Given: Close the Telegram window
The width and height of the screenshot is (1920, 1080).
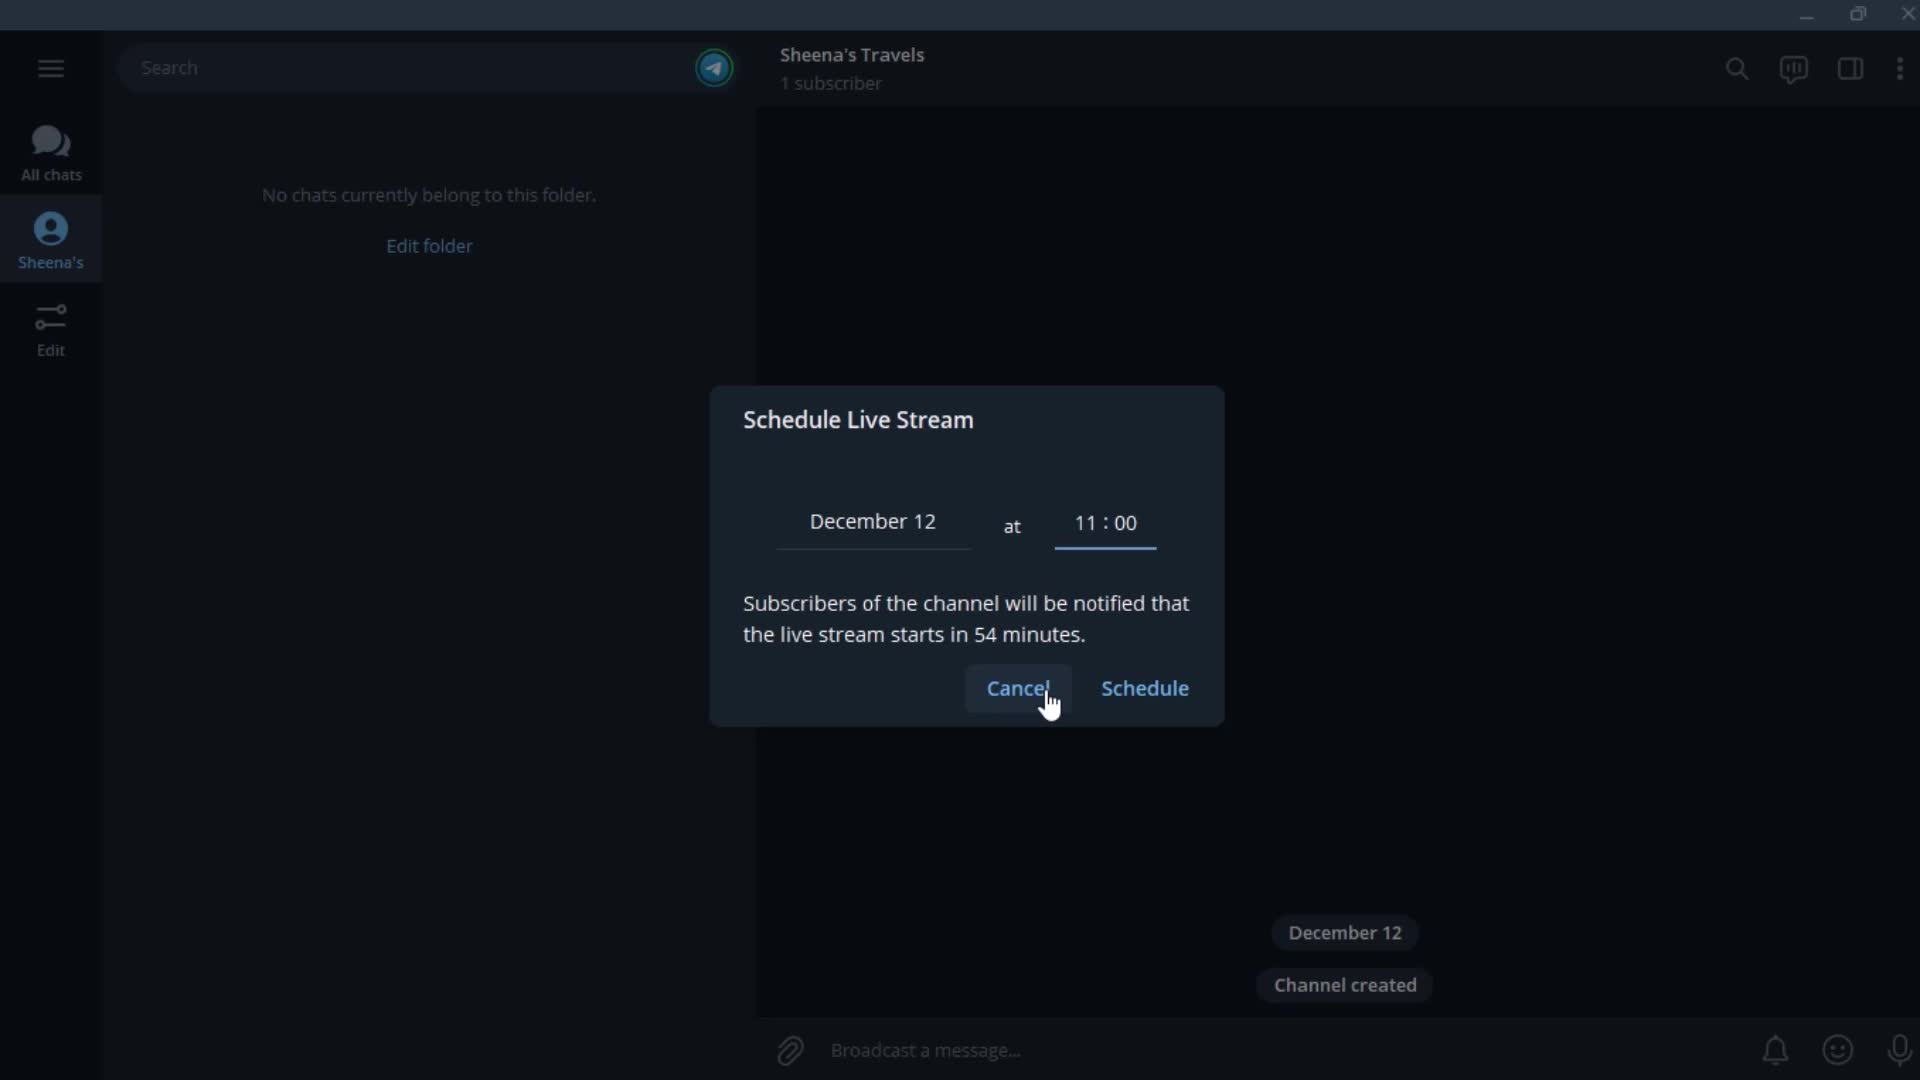Looking at the screenshot, I should coord(1907,14).
